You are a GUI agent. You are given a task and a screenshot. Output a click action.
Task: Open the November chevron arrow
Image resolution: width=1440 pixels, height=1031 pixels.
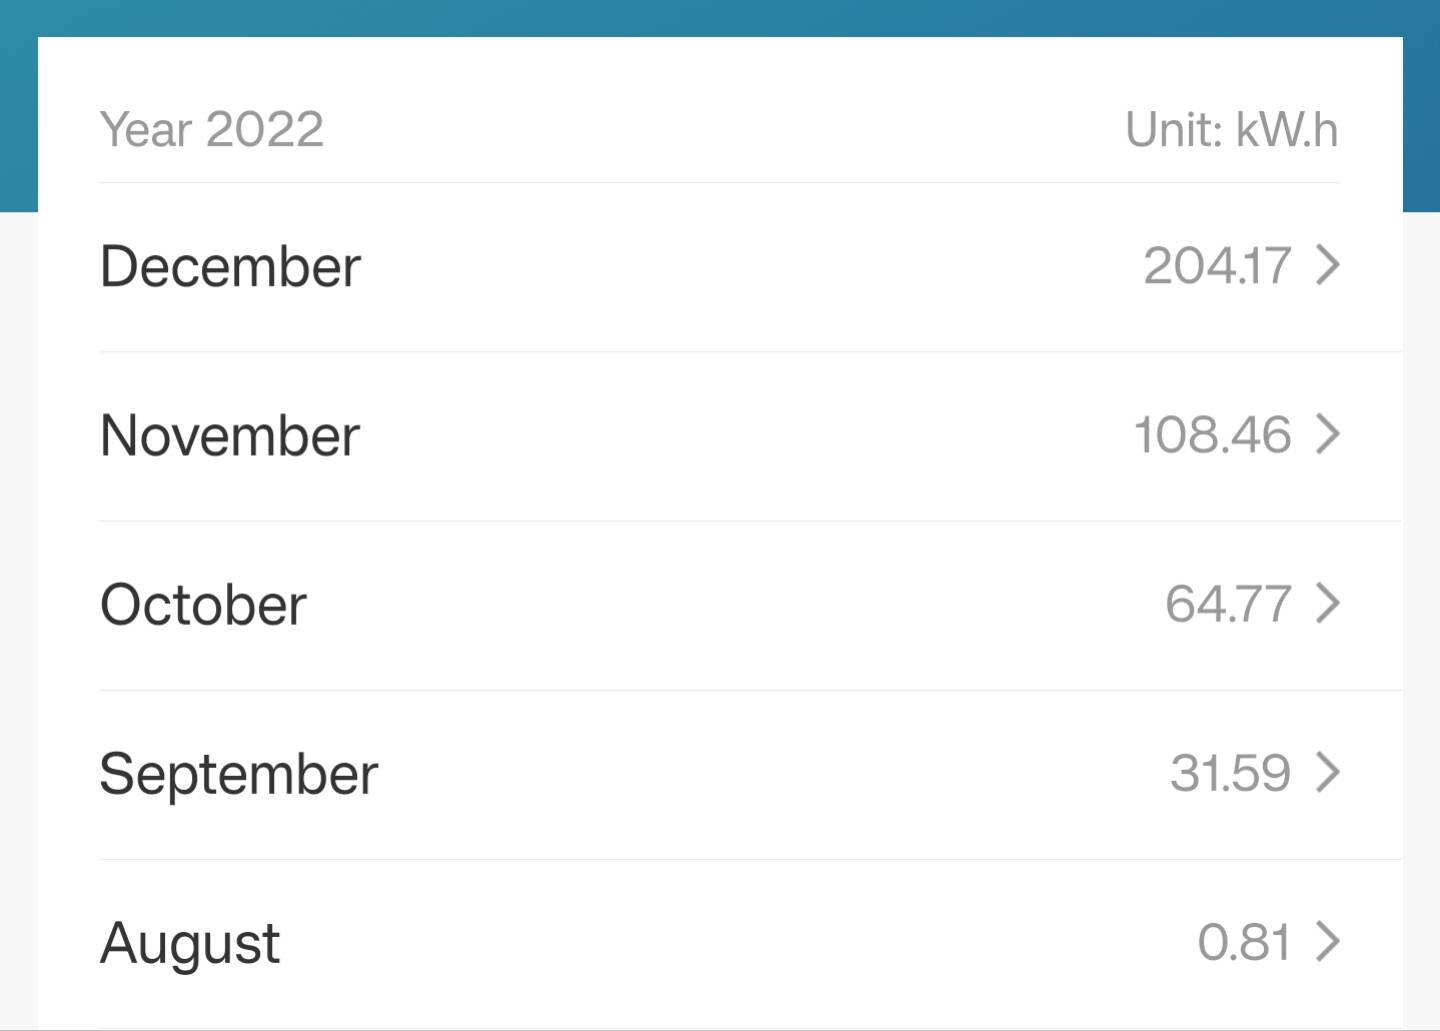pyautogui.click(x=1328, y=435)
